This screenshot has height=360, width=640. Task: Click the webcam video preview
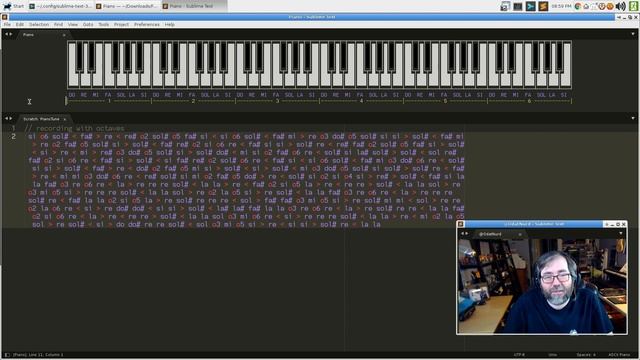[542, 286]
